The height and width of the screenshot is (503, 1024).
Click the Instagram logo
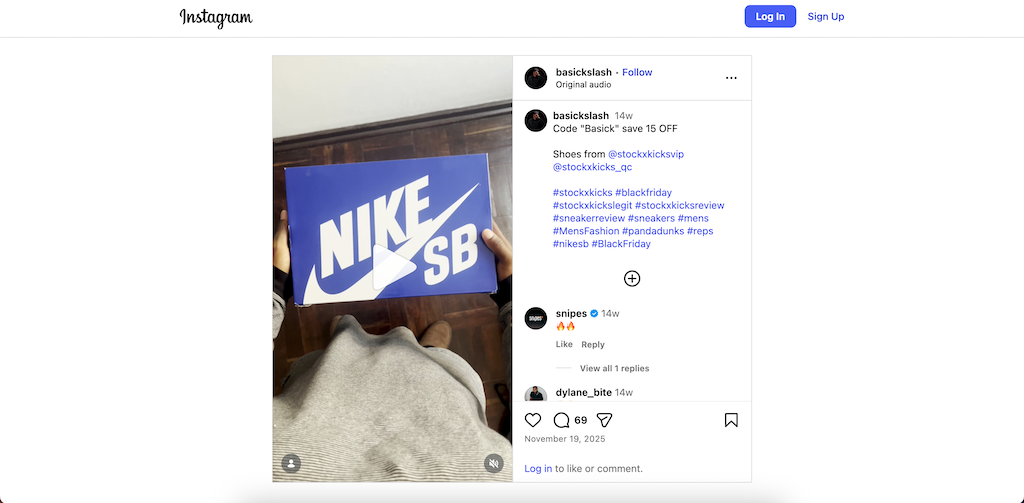pyautogui.click(x=216, y=18)
